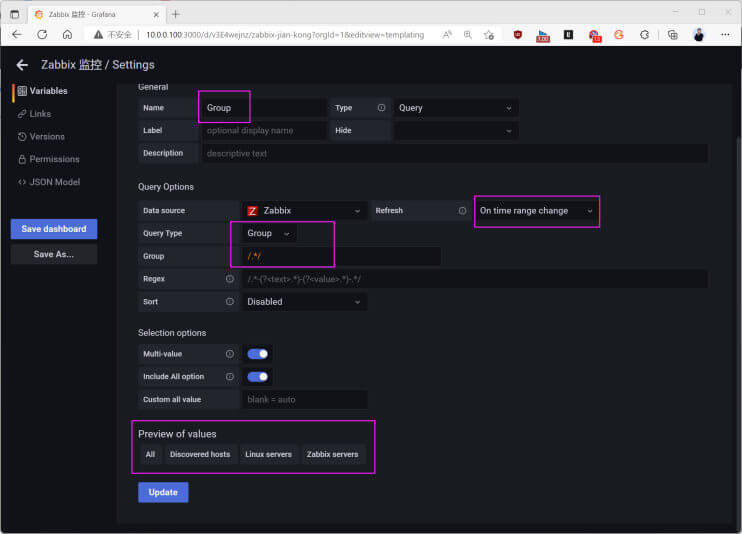Open the Type dropdown showing Query
742x534 pixels.
click(x=456, y=108)
